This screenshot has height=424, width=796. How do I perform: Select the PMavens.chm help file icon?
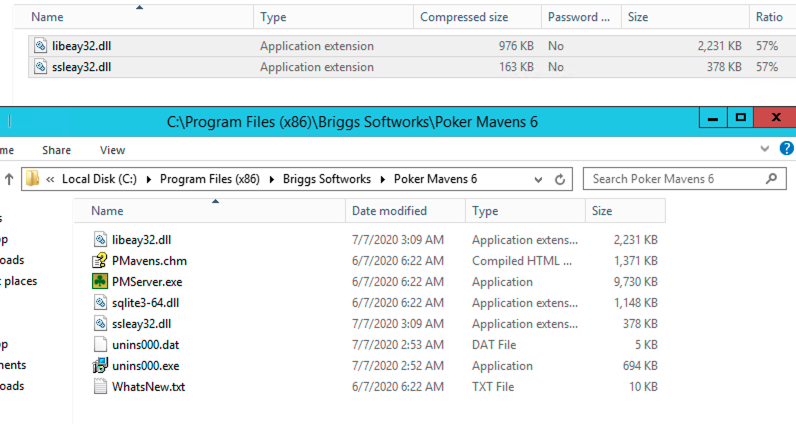coord(100,261)
